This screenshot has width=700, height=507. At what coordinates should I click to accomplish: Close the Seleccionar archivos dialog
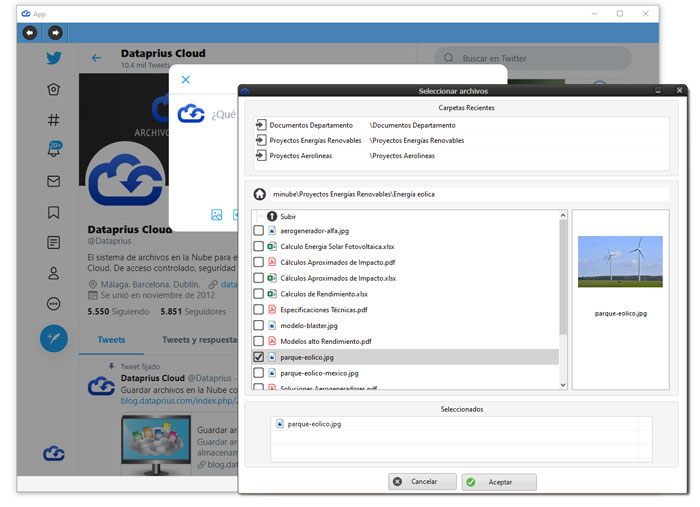coord(679,90)
